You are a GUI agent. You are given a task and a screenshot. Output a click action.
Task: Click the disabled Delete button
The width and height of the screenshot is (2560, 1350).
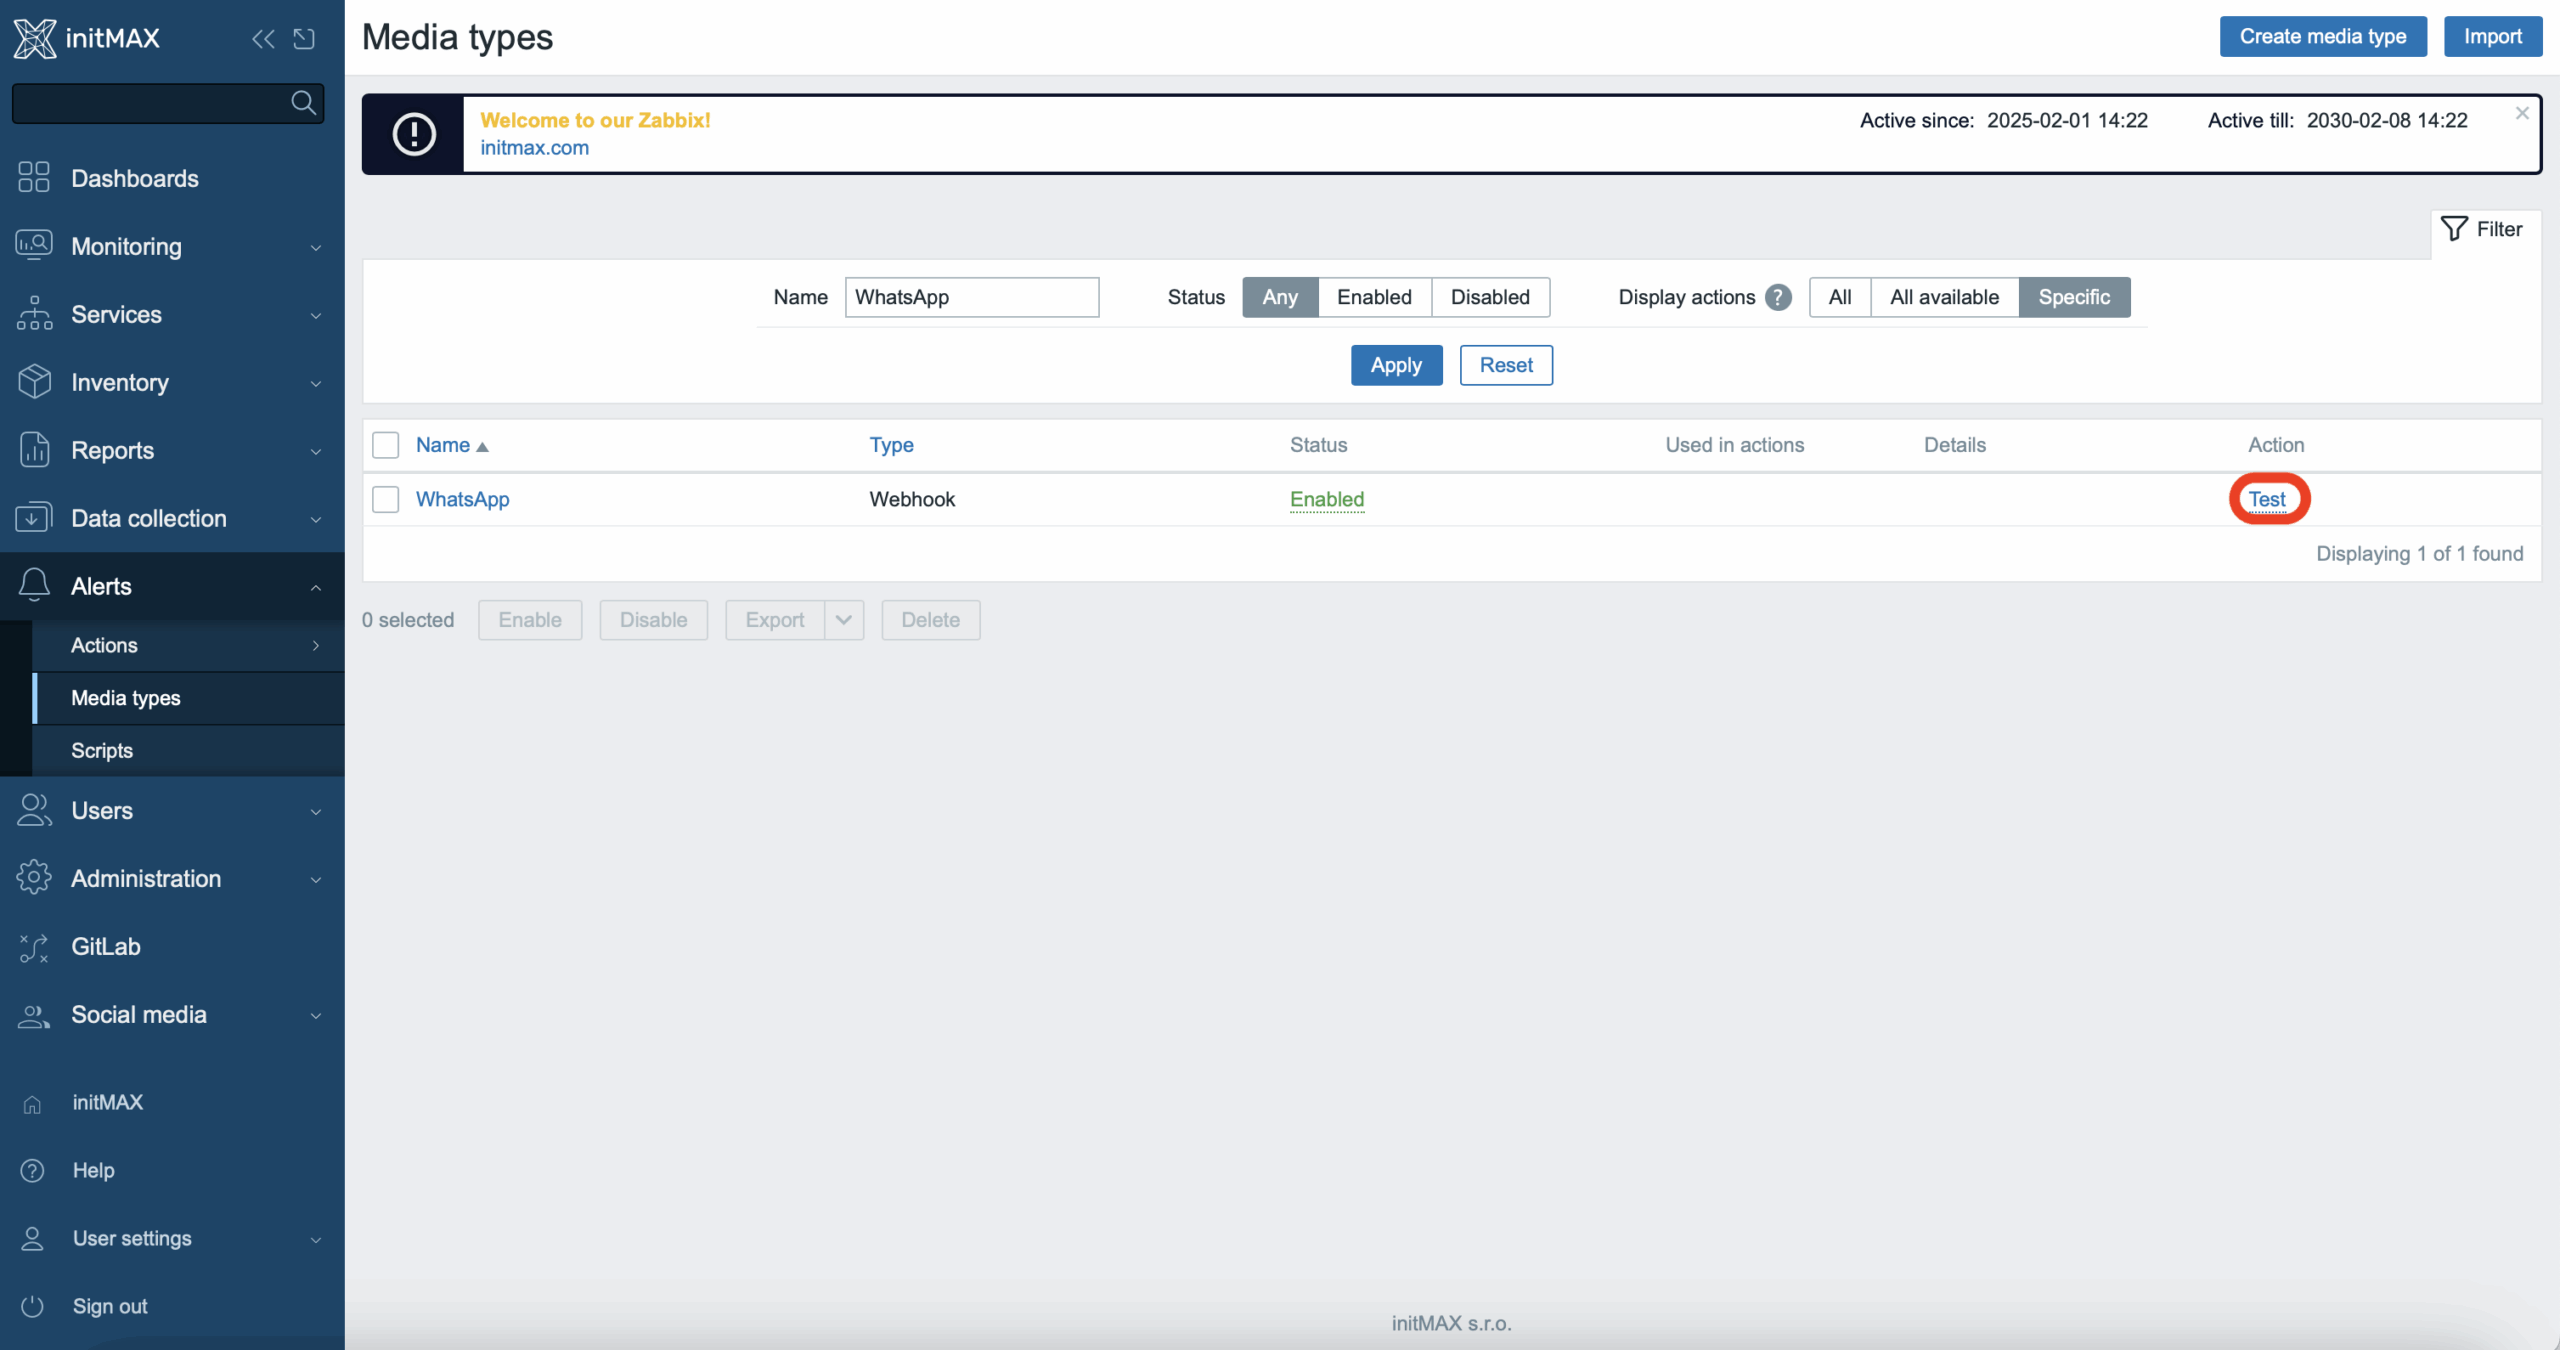pos(930,620)
